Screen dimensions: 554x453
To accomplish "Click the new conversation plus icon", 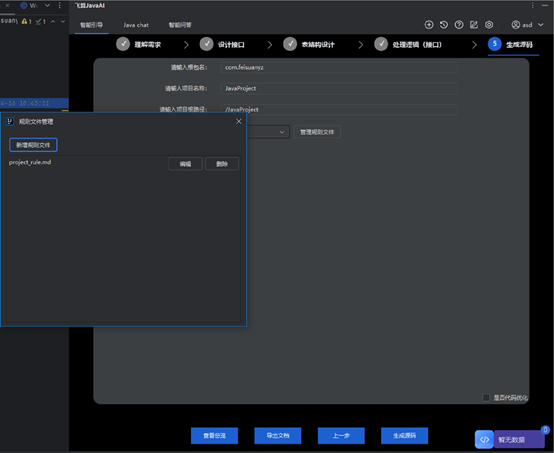I will (429, 25).
